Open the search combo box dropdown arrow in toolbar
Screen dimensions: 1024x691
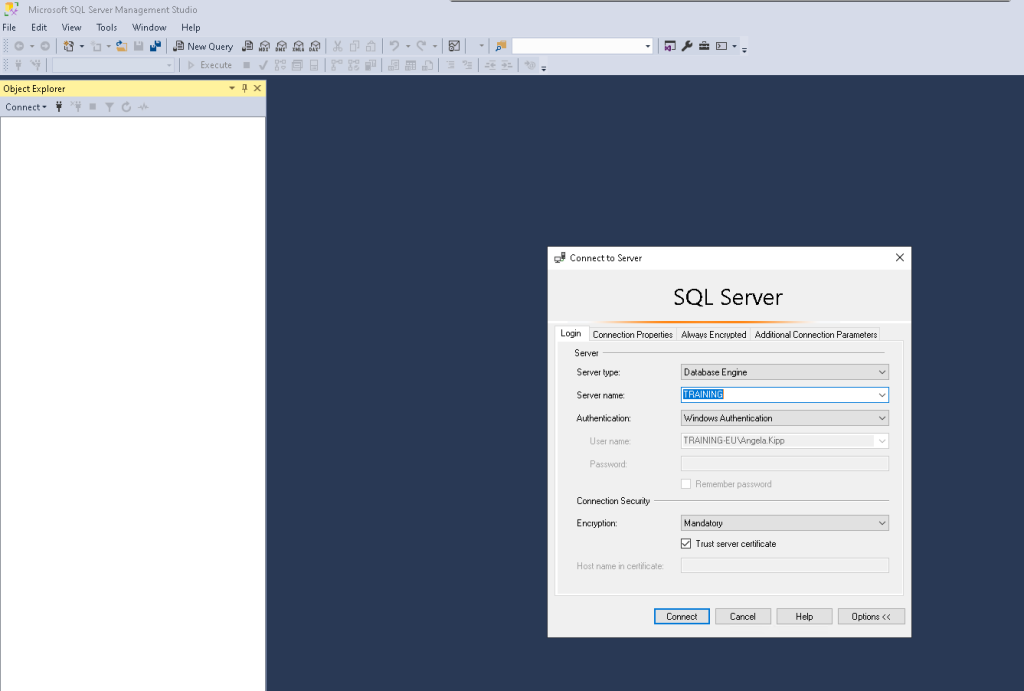click(648, 46)
